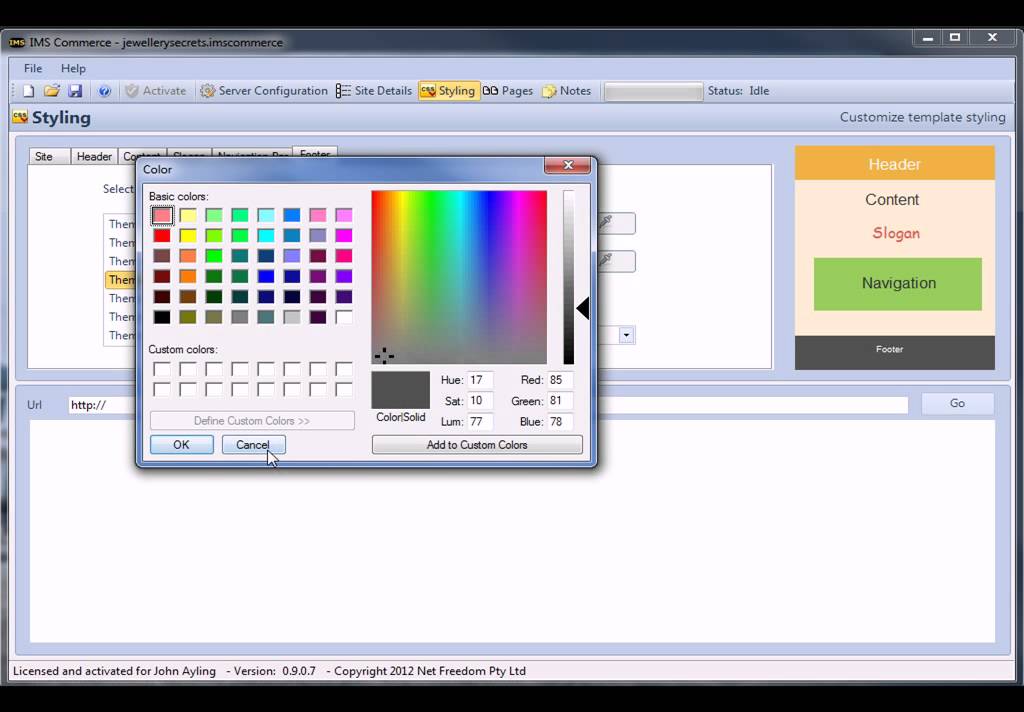The height and width of the screenshot is (712, 1024).
Task: Click the Blue value field
Action: pos(560,422)
